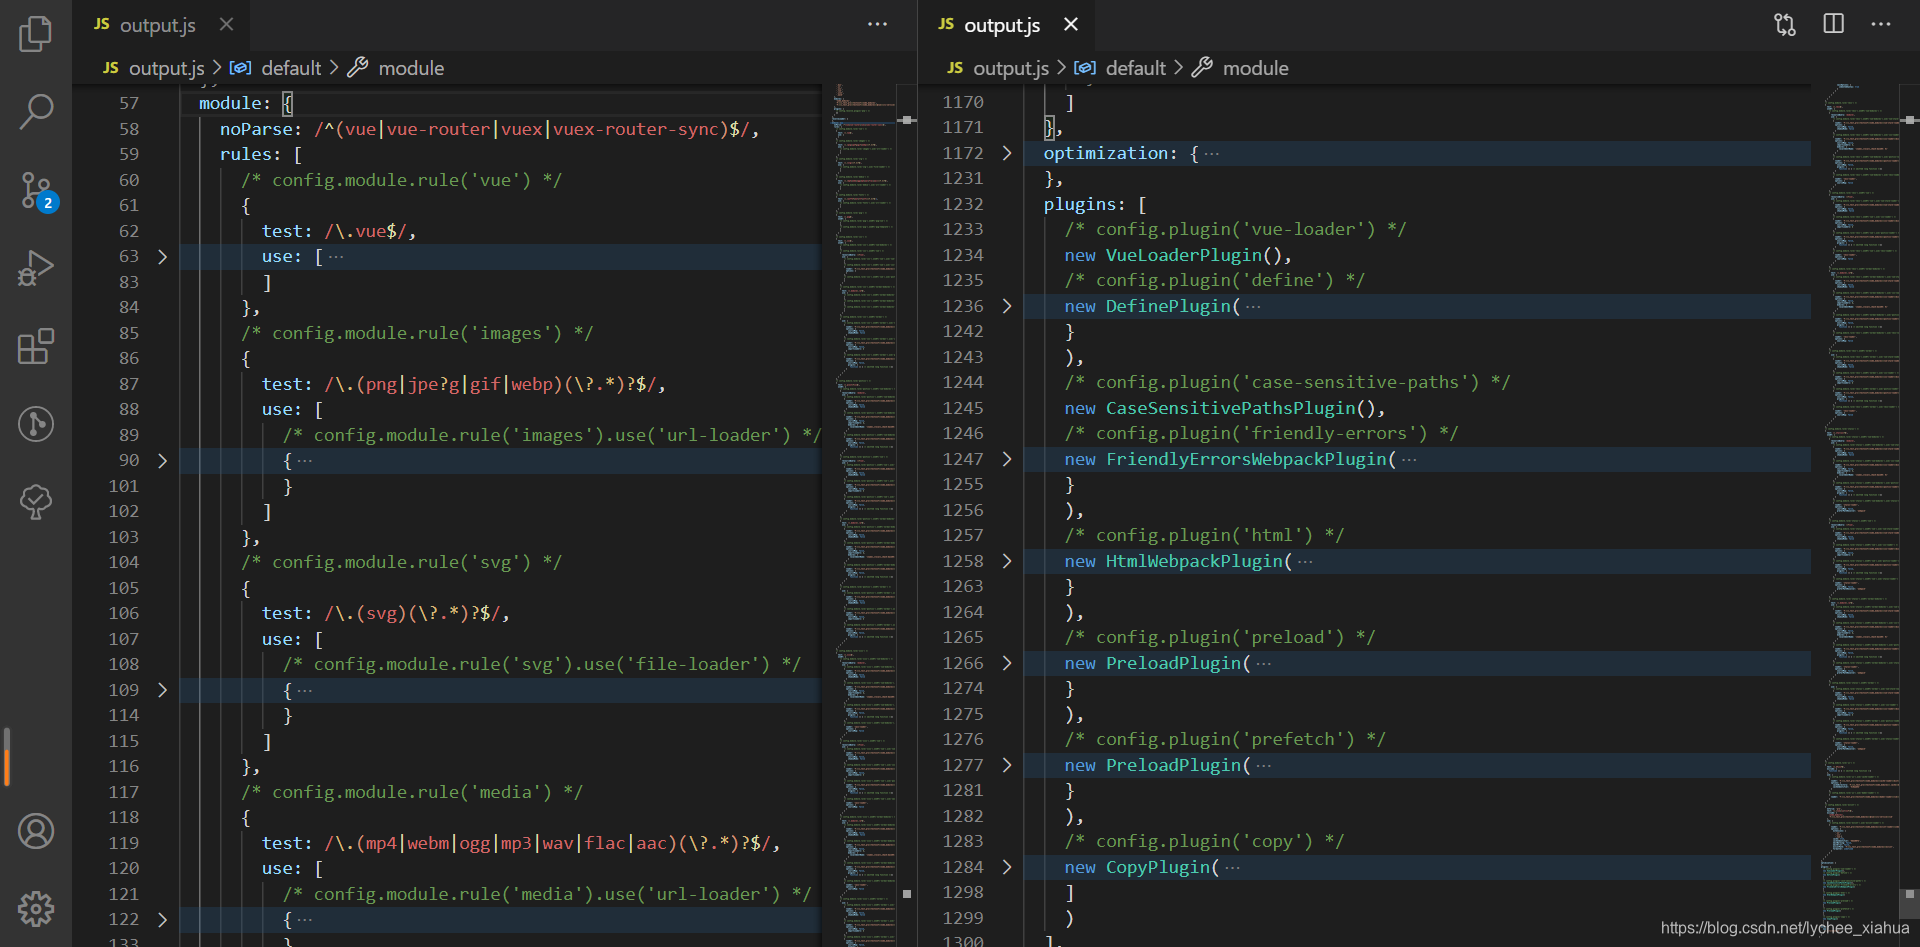Click comment config.plugin('copy')
Viewport: 1920px width, 947px height.
[1204, 841]
